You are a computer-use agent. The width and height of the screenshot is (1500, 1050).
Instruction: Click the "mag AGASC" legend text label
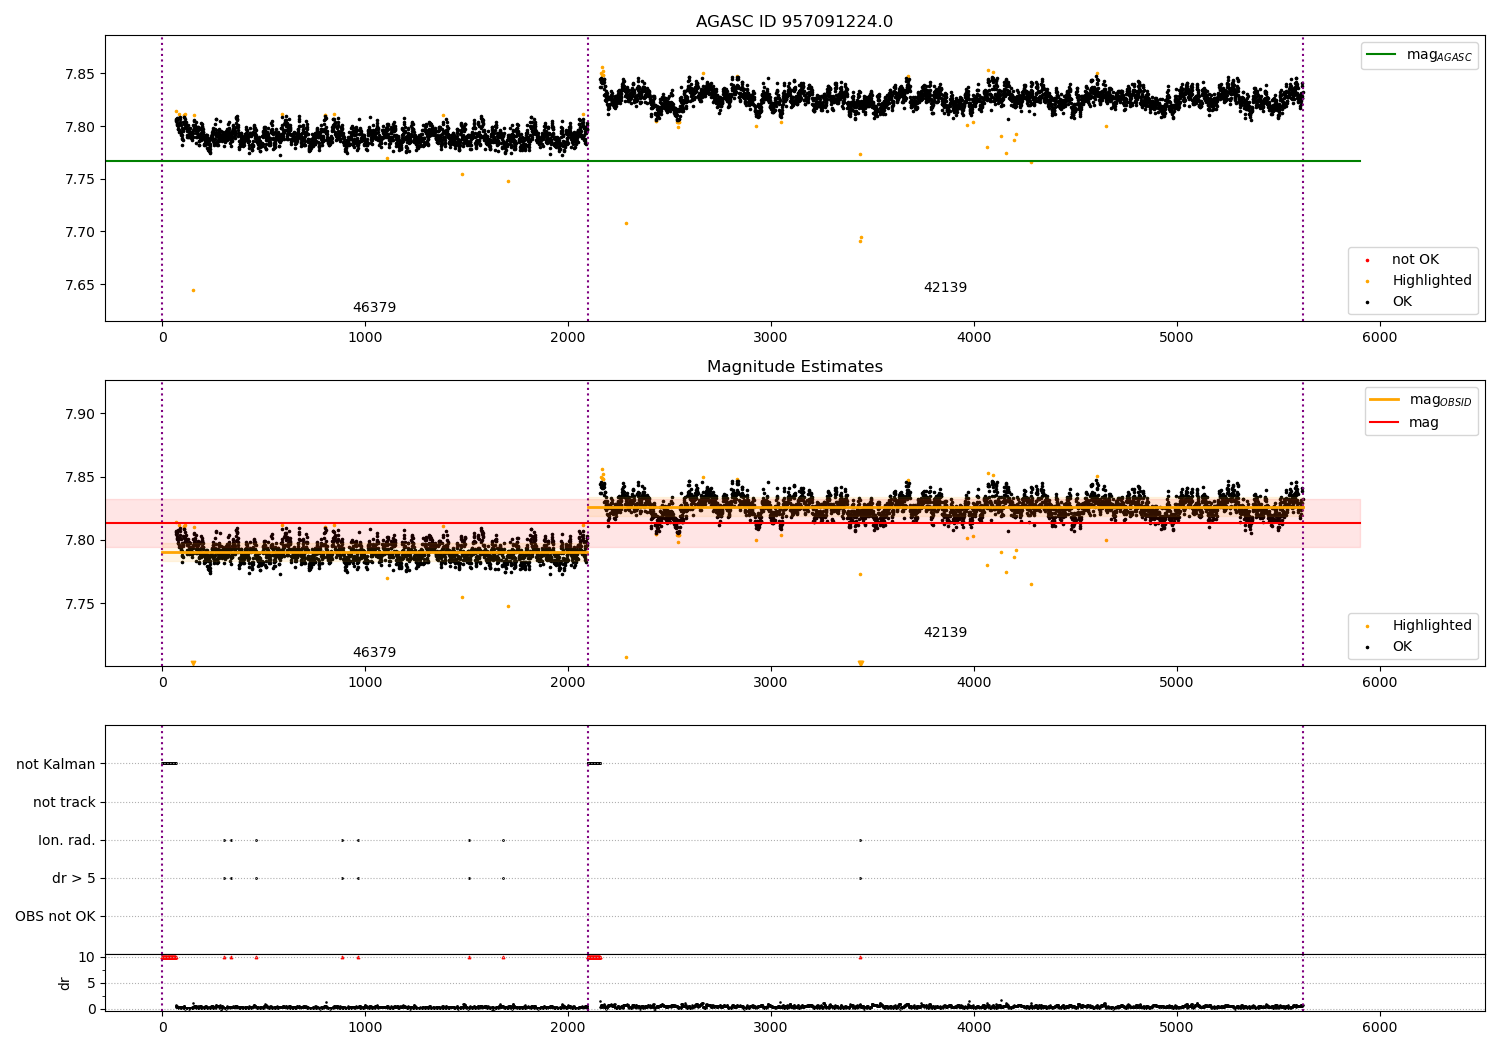click(1439, 55)
